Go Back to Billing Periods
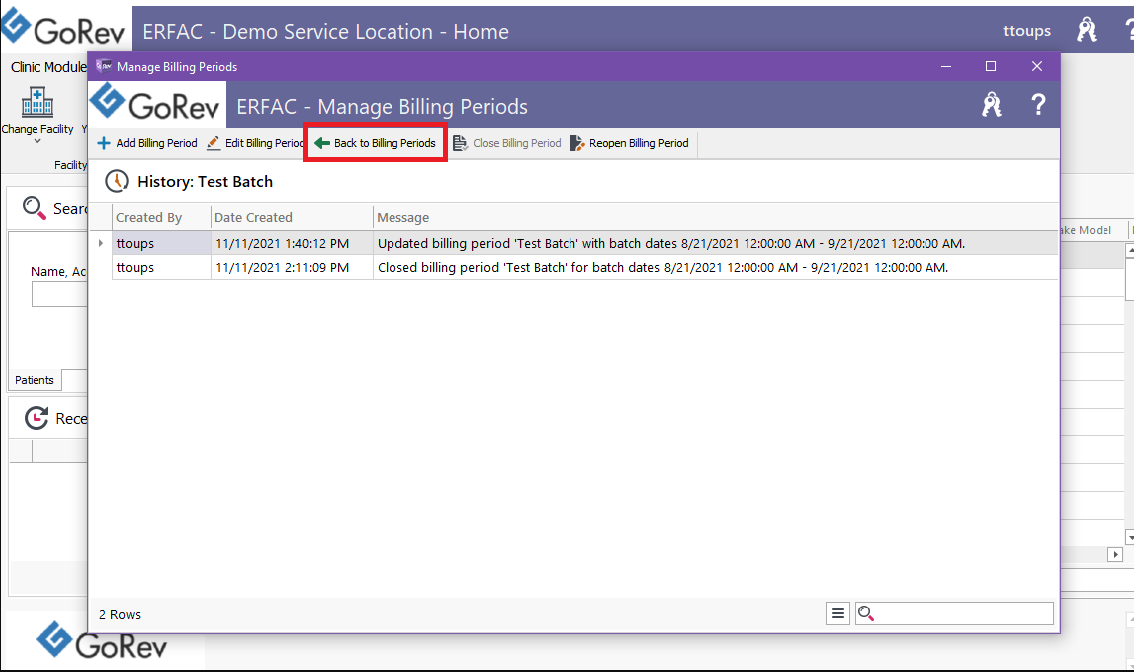1134x672 pixels. (x=375, y=143)
